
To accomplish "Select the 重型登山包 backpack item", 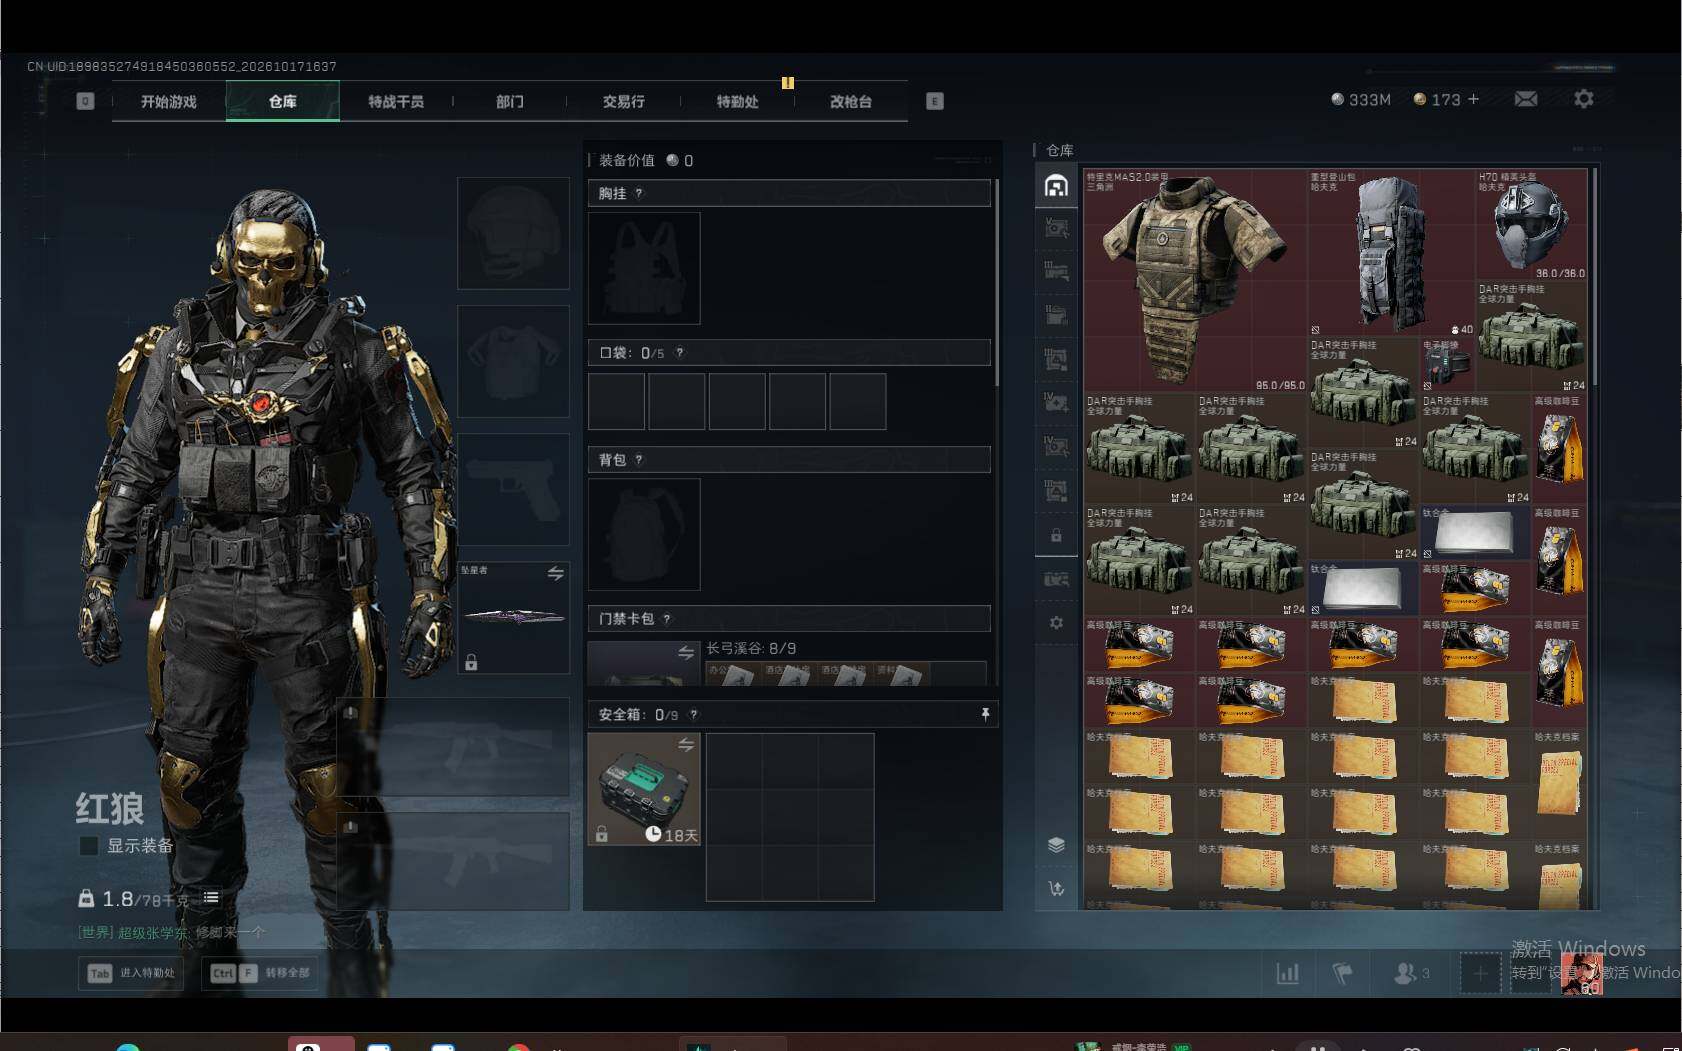I will [x=1391, y=253].
